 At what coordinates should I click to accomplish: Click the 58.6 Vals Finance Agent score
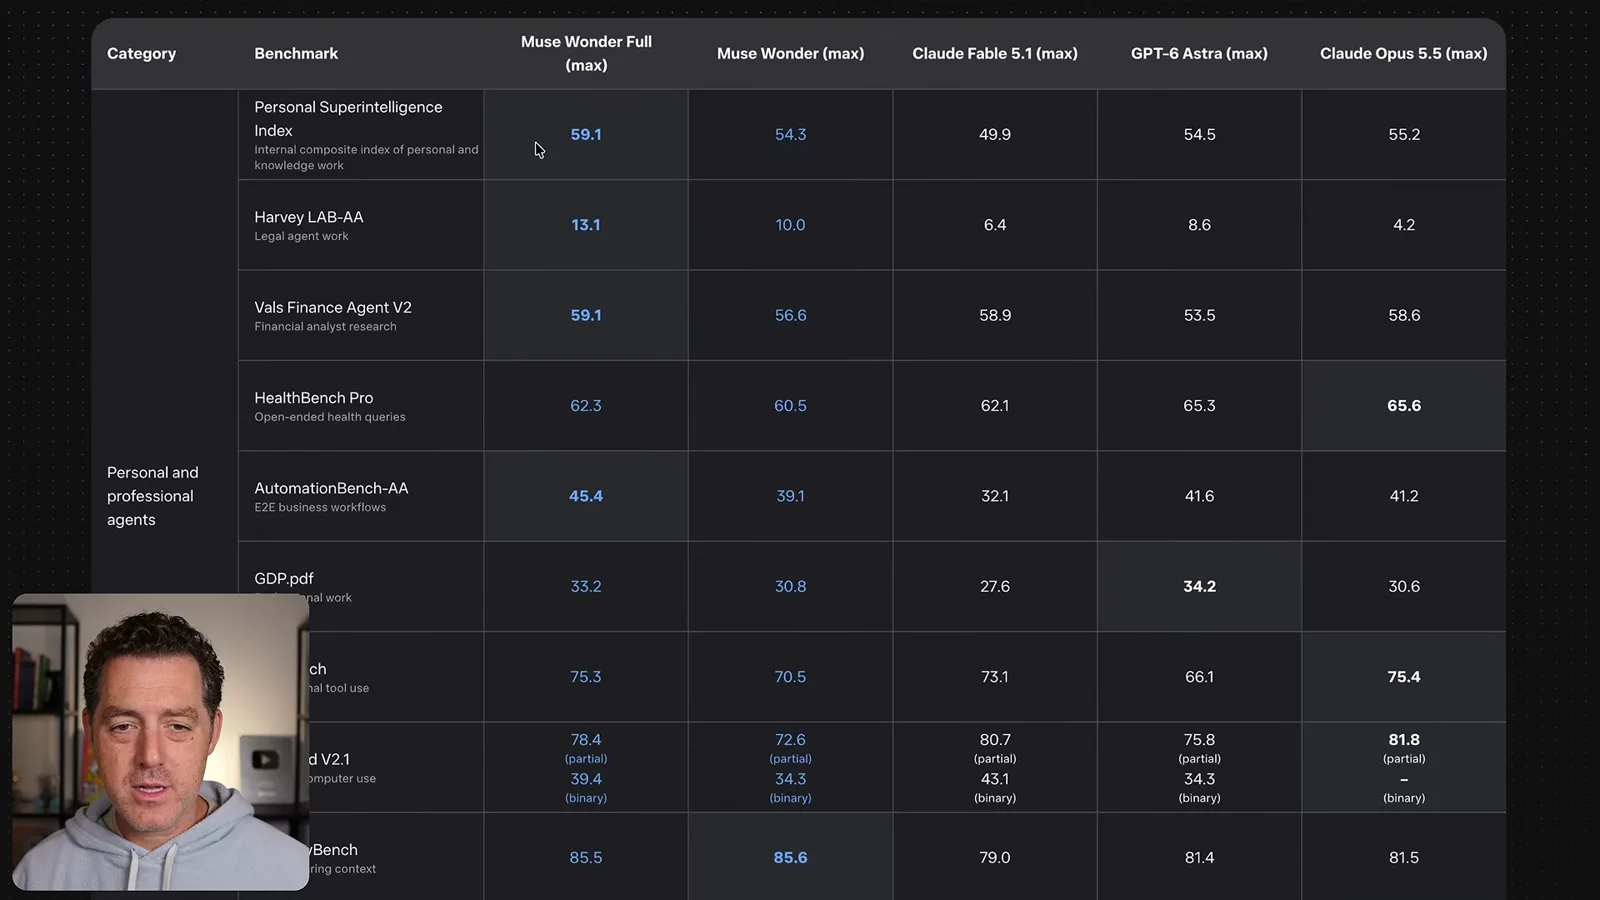(1404, 316)
